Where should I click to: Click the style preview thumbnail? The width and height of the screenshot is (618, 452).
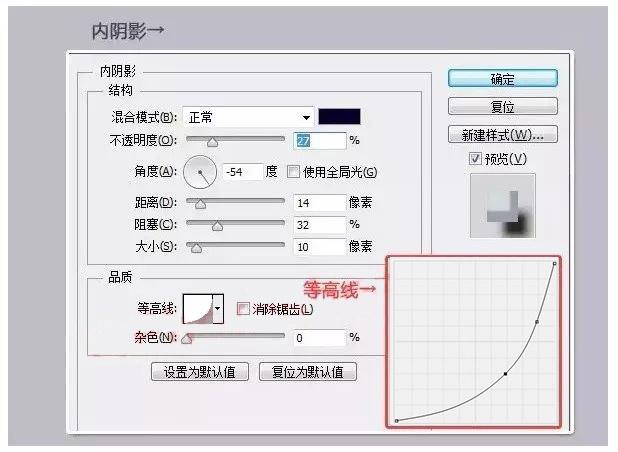click(502, 205)
